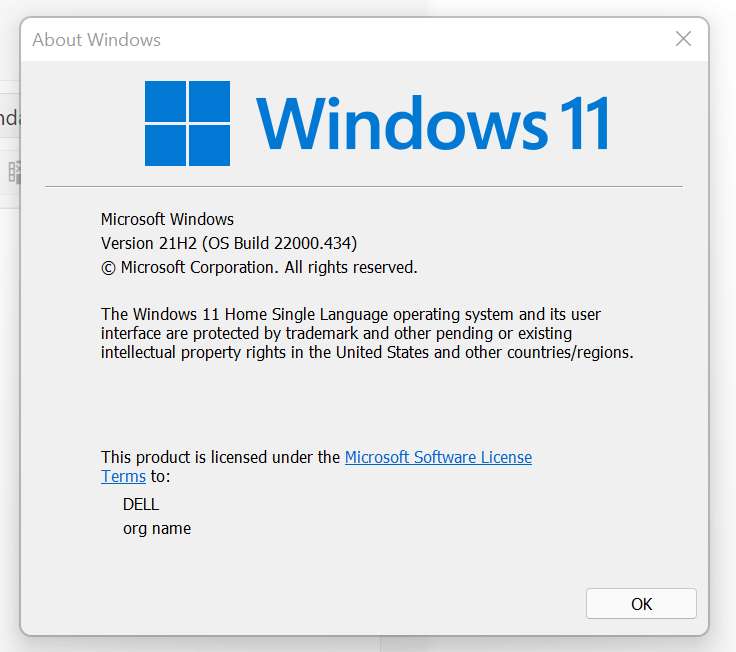Close the About Windows dialog
The image size is (736, 652).
683,39
